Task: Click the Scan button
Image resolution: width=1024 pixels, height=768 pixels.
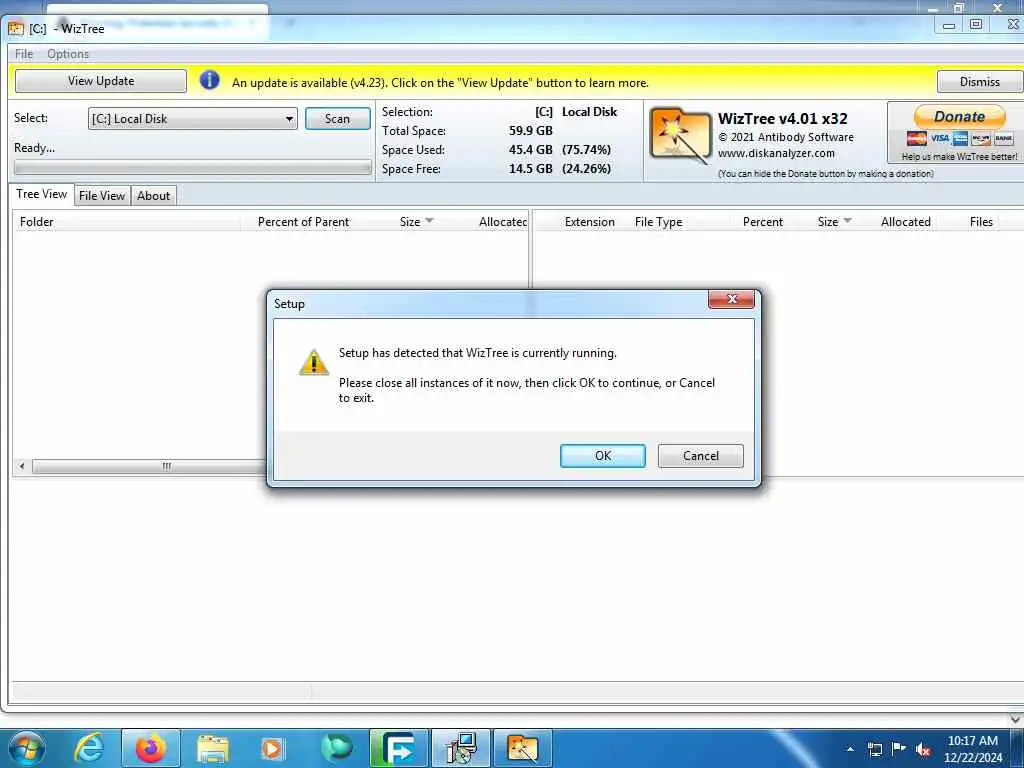Action: pyautogui.click(x=337, y=119)
